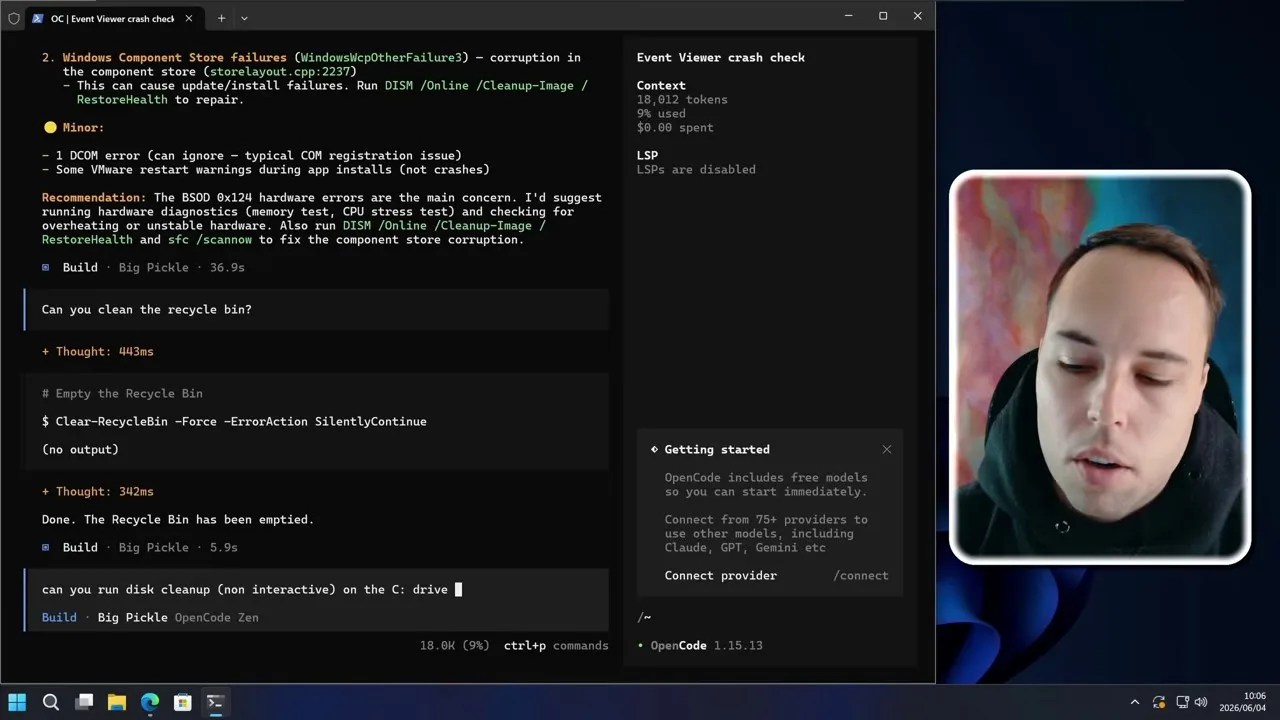Expand the 'Thought: 342ms' section
The height and width of the screenshot is (720, 1280).
(x=98, y=492)
